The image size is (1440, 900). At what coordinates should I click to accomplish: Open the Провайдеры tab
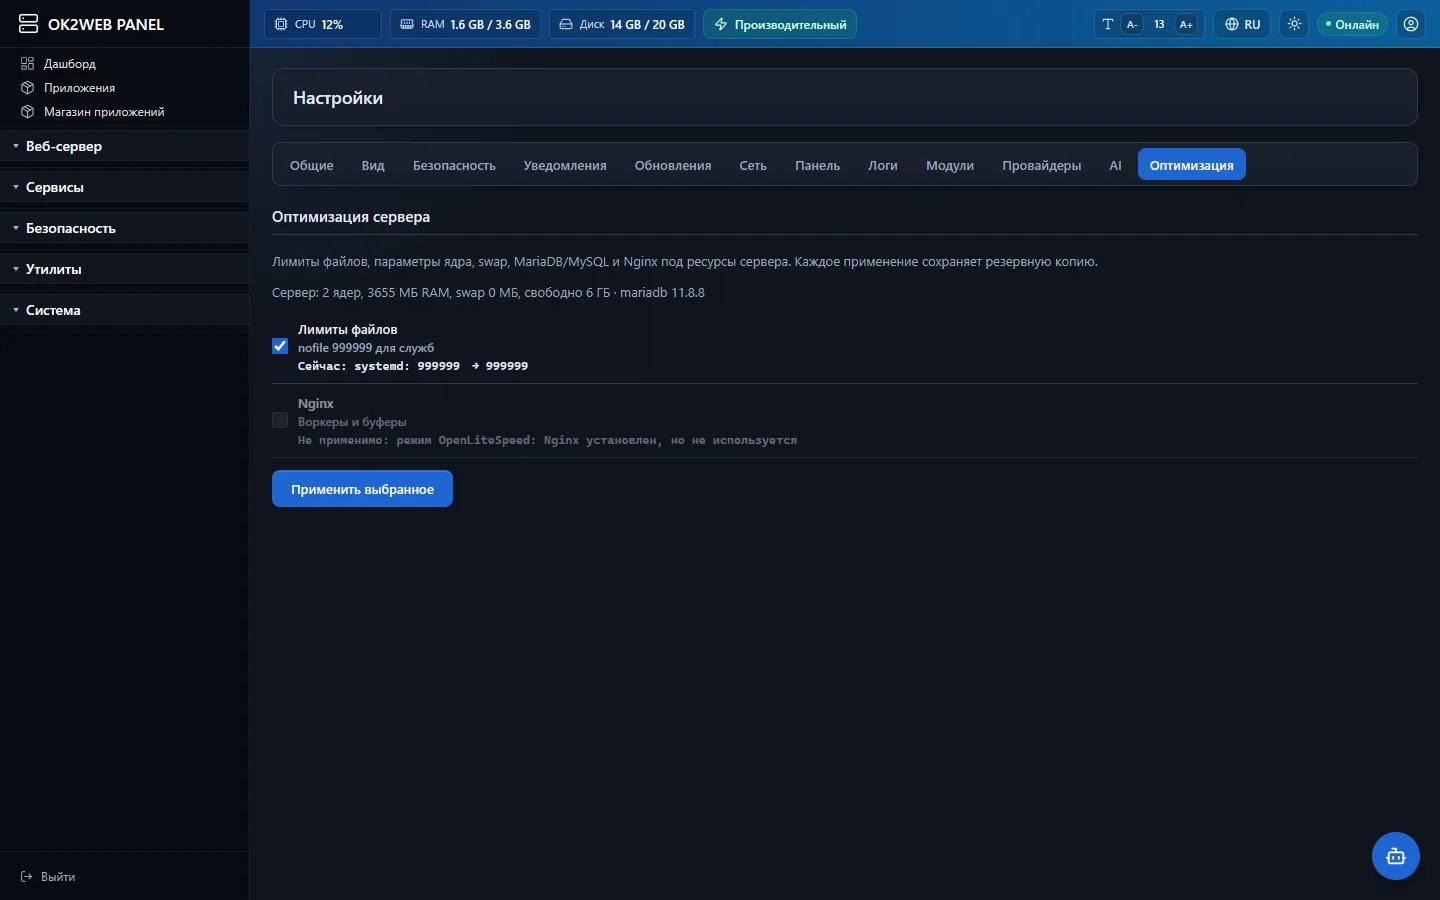(1042, 165)
